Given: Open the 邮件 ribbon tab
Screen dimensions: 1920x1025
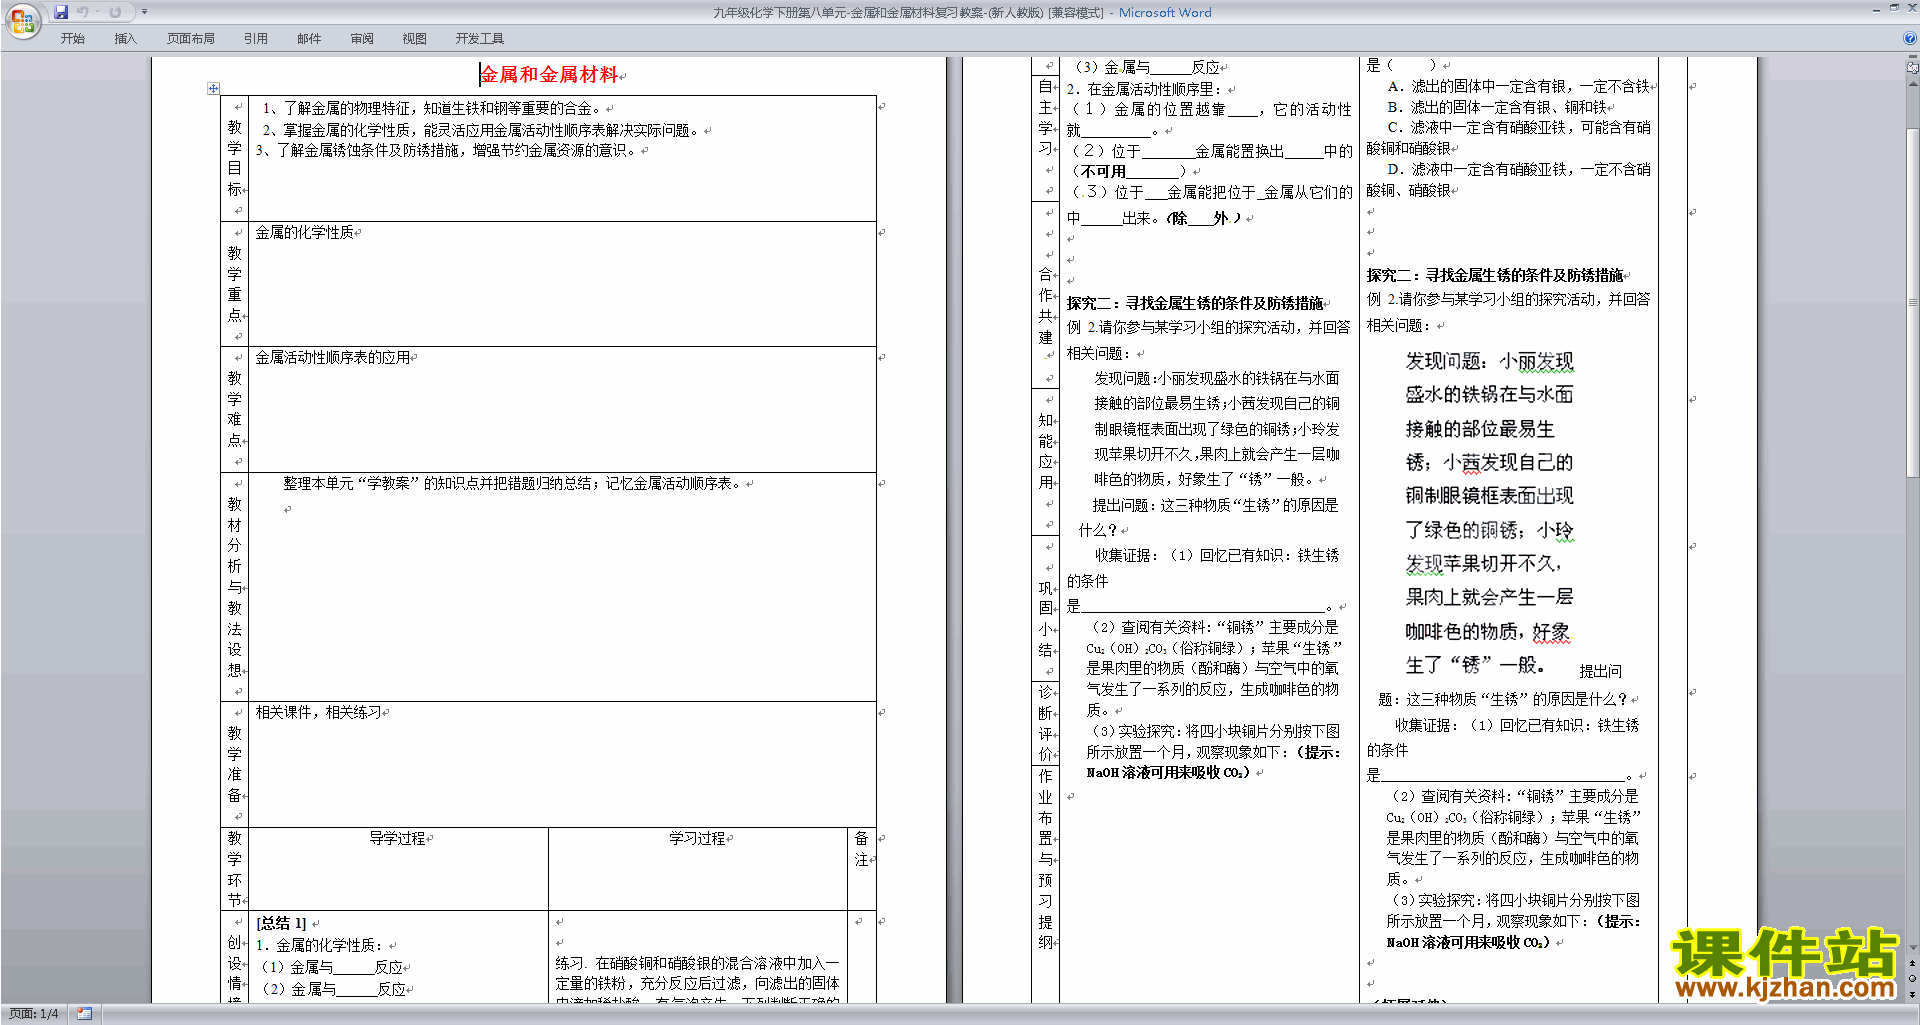Looking at the screenshot, I should tap(309, 38).
